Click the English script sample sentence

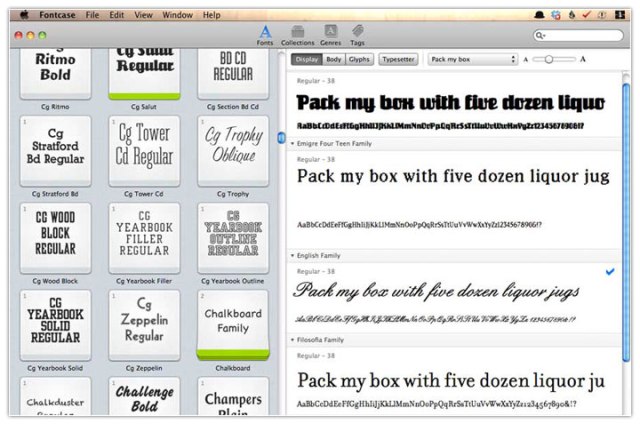point(436,291)
